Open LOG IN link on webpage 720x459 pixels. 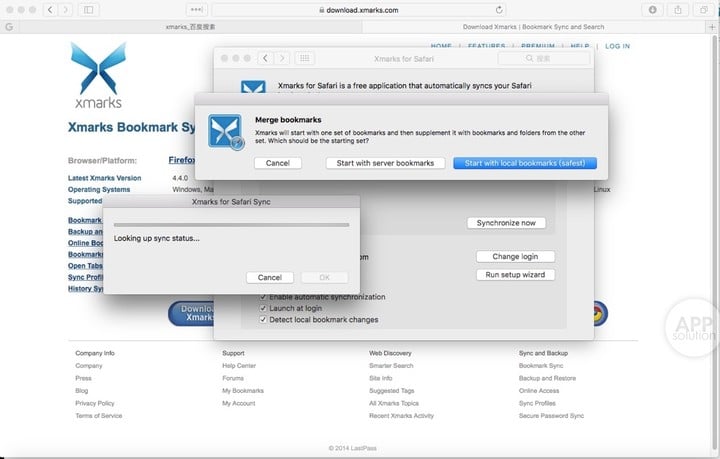(617, 46)
